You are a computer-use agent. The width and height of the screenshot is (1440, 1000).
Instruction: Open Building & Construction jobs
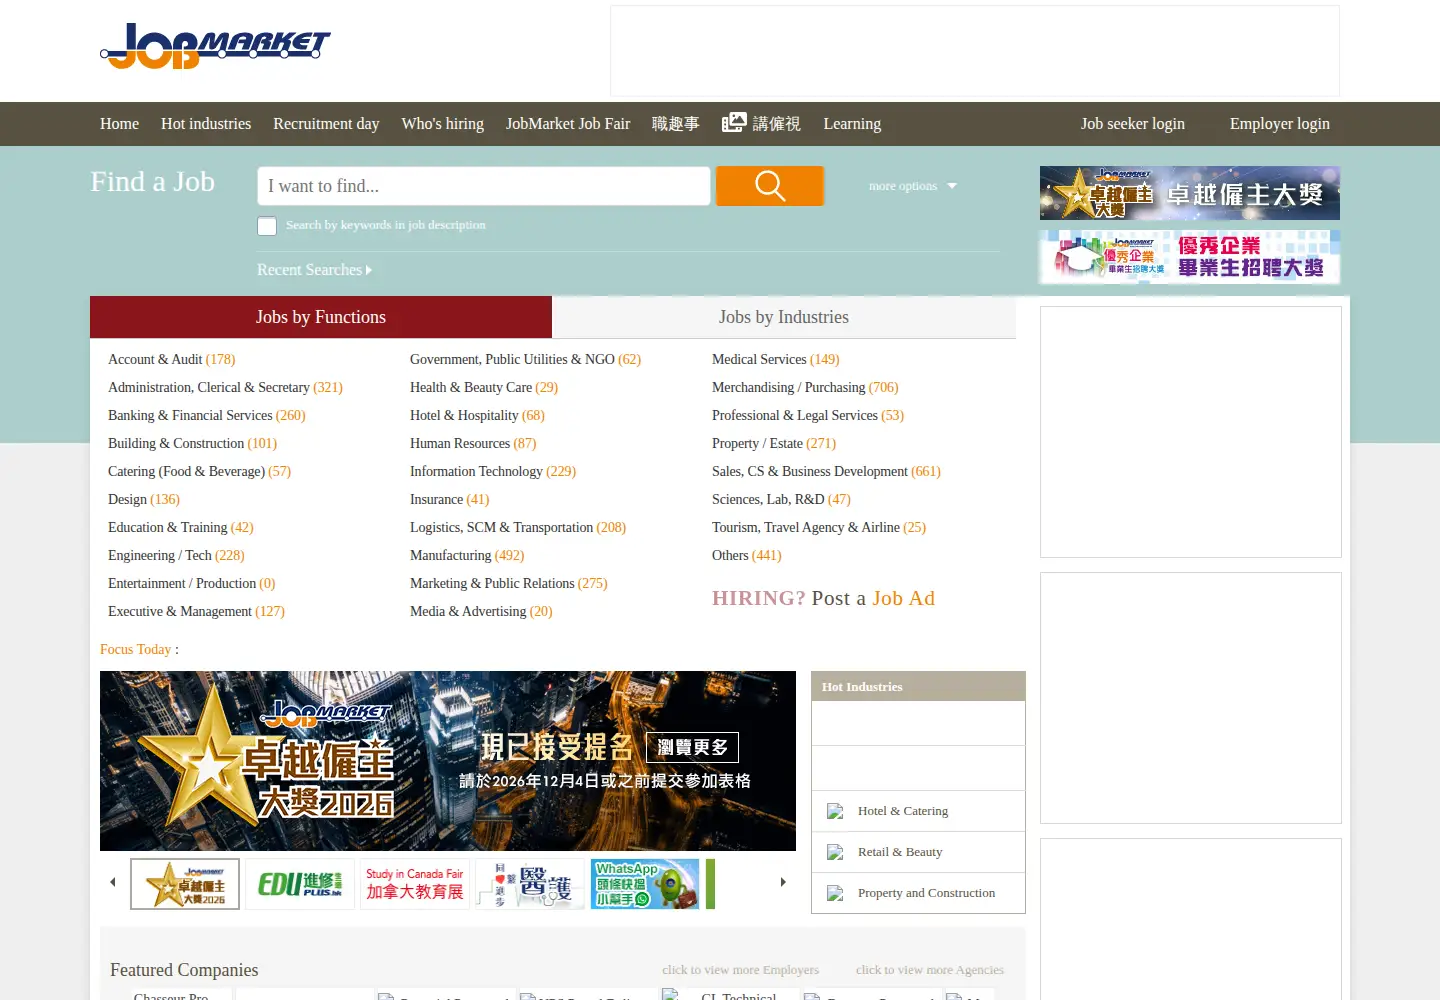(x=192, y=443)
